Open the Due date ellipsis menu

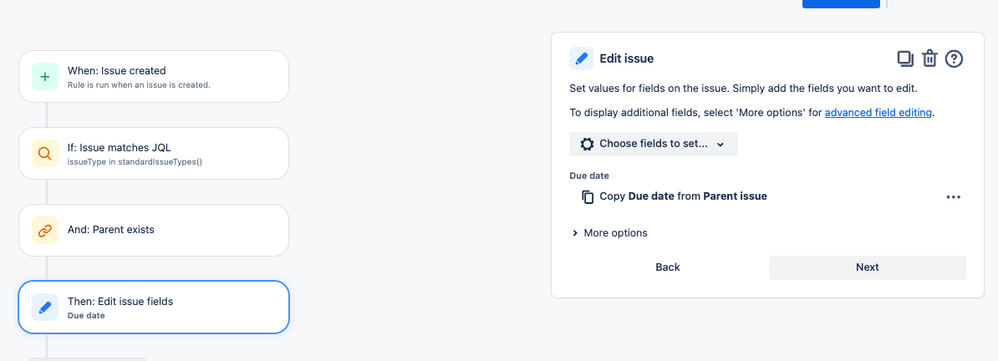click(953, 197)
